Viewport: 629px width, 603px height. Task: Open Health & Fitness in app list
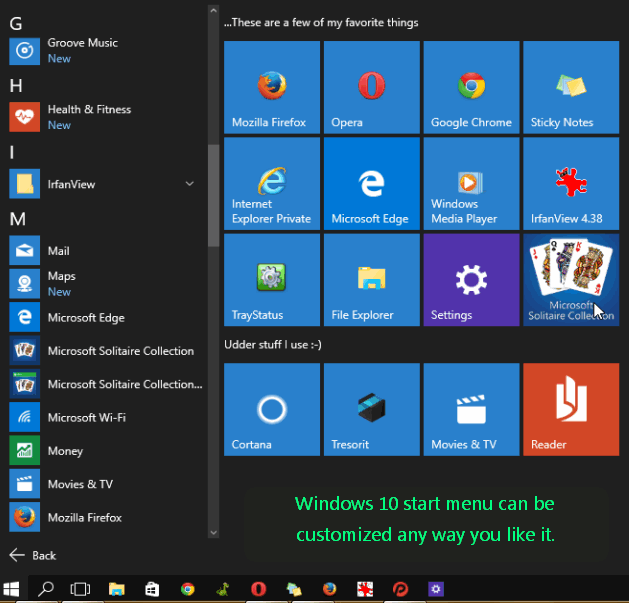tap(104, 117)
